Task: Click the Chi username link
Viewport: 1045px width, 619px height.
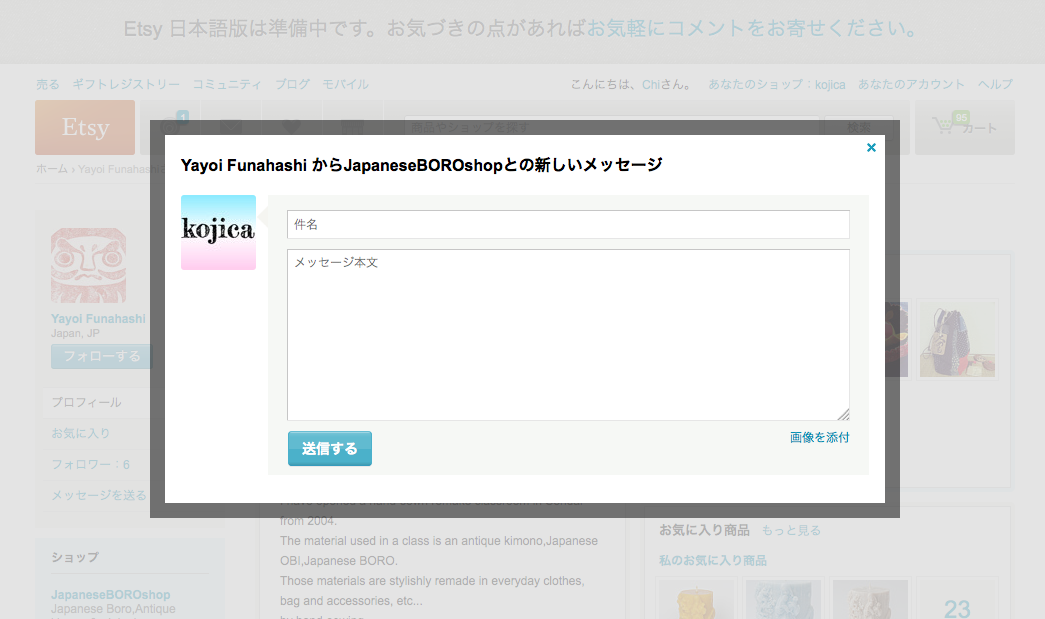Action: click(650, 85)
